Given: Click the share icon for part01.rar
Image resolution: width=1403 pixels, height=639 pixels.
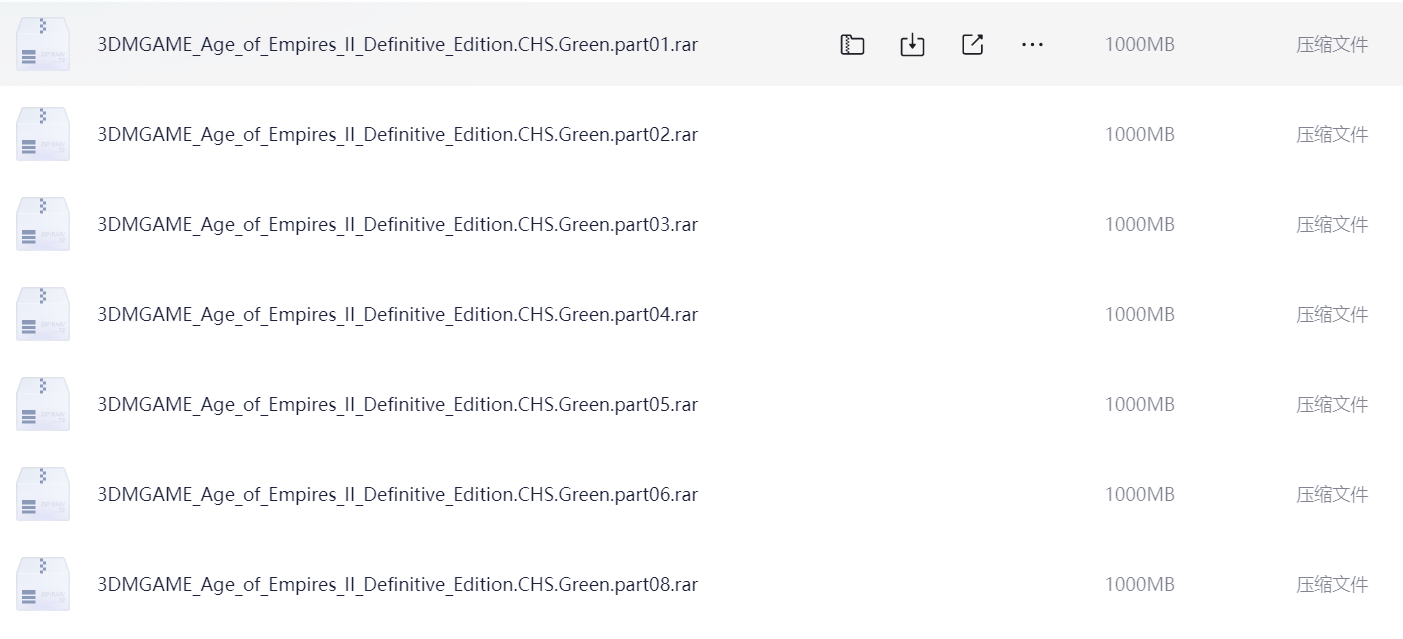Looking at the screenshot, I should click(x=972, y=44).
